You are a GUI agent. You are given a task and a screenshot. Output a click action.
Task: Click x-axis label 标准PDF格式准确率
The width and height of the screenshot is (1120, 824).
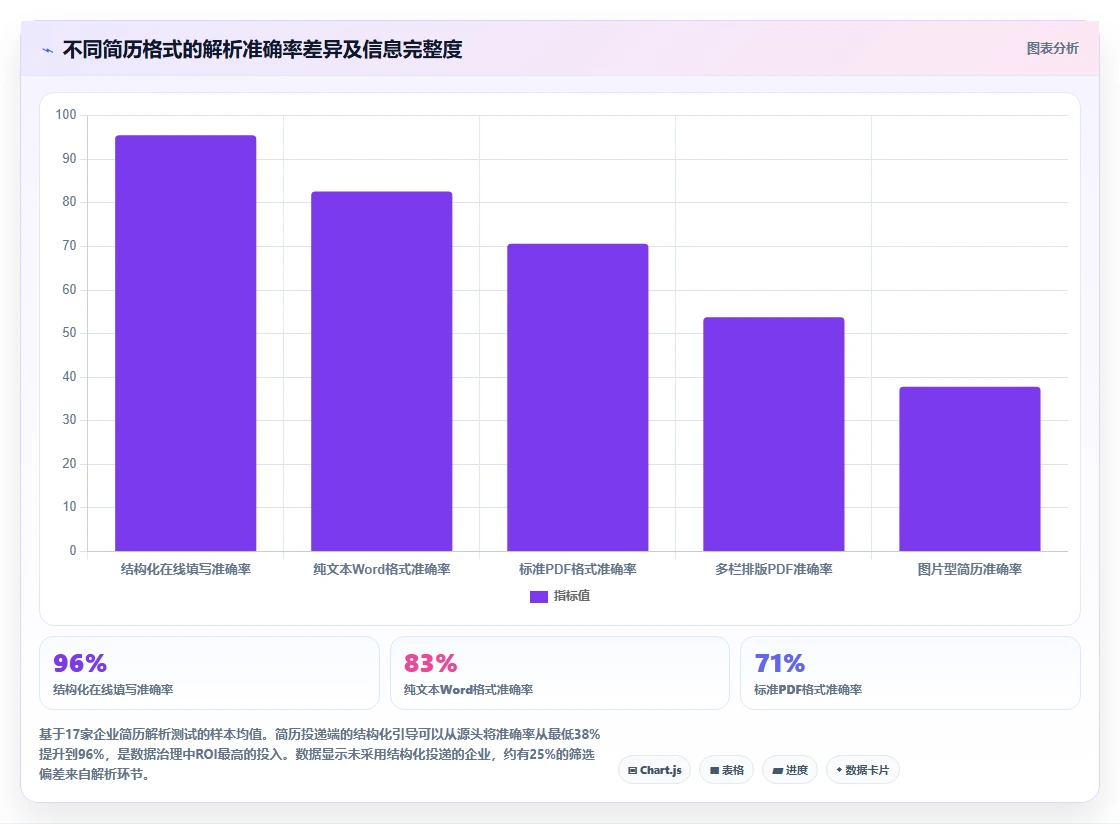pyautogui.click(x=578, y=569)
